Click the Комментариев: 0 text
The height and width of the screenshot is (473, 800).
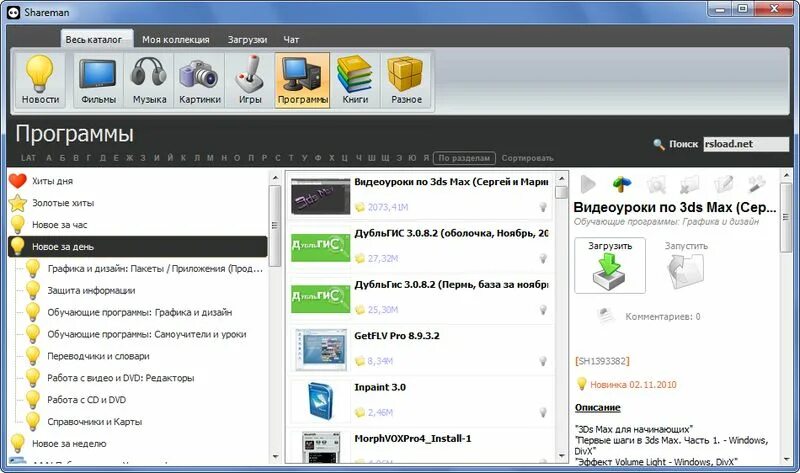coord(663,317)
